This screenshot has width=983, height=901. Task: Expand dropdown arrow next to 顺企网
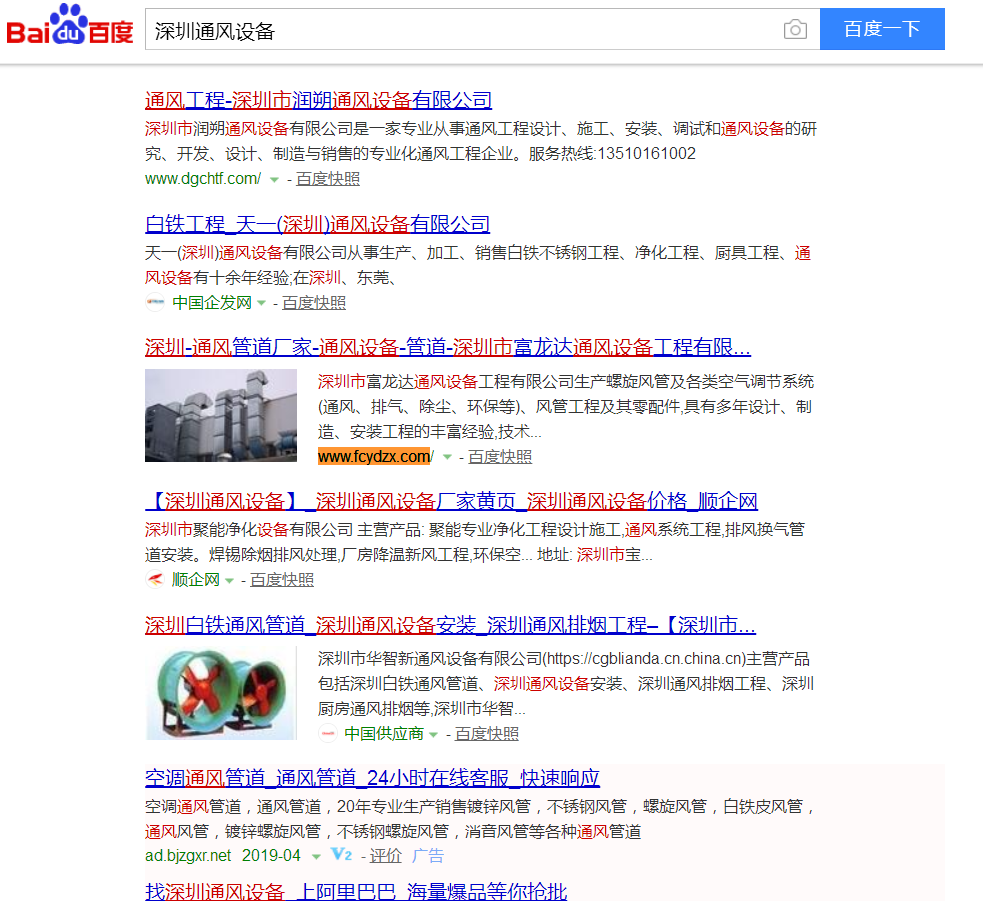pos(229,581)
